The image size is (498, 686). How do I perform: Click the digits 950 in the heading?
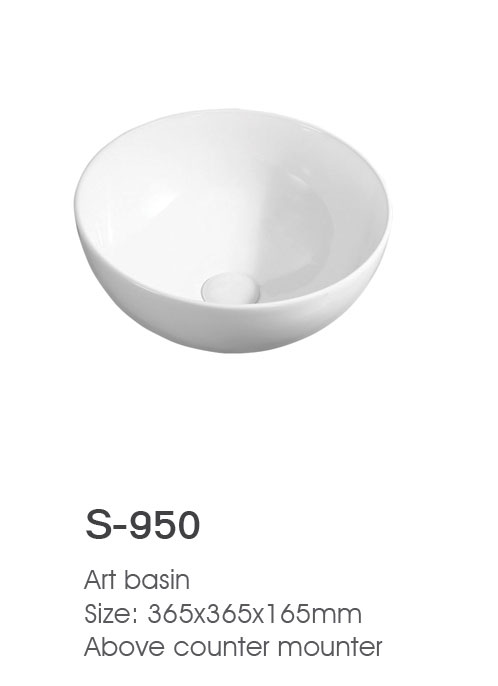pyautogui.click(x=166, y=525)
